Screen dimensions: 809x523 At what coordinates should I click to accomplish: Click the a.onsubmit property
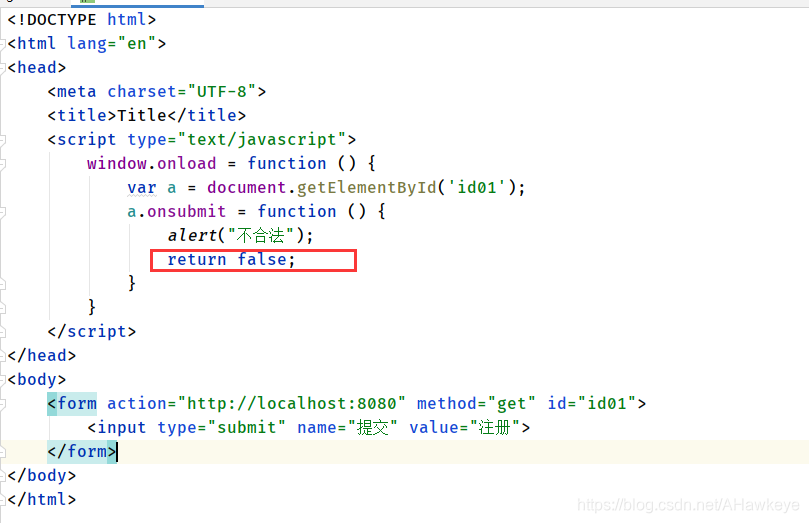pos(176,211)
